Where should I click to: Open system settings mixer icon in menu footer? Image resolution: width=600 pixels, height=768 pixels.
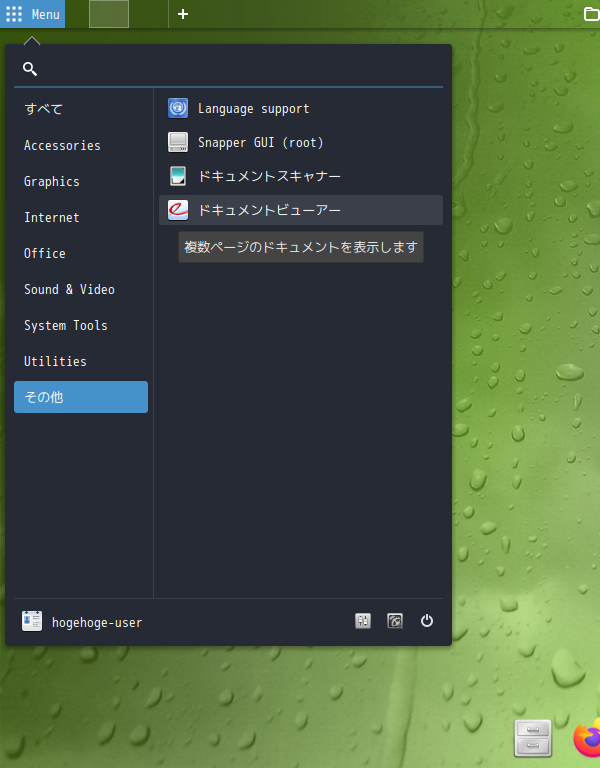click(362, 621)
